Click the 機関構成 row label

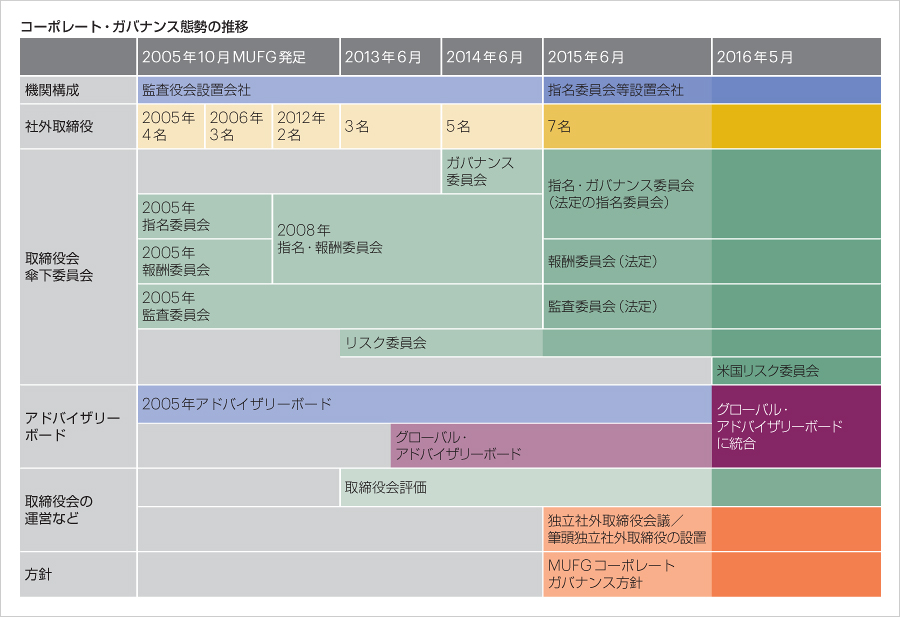tap(78, 90)
